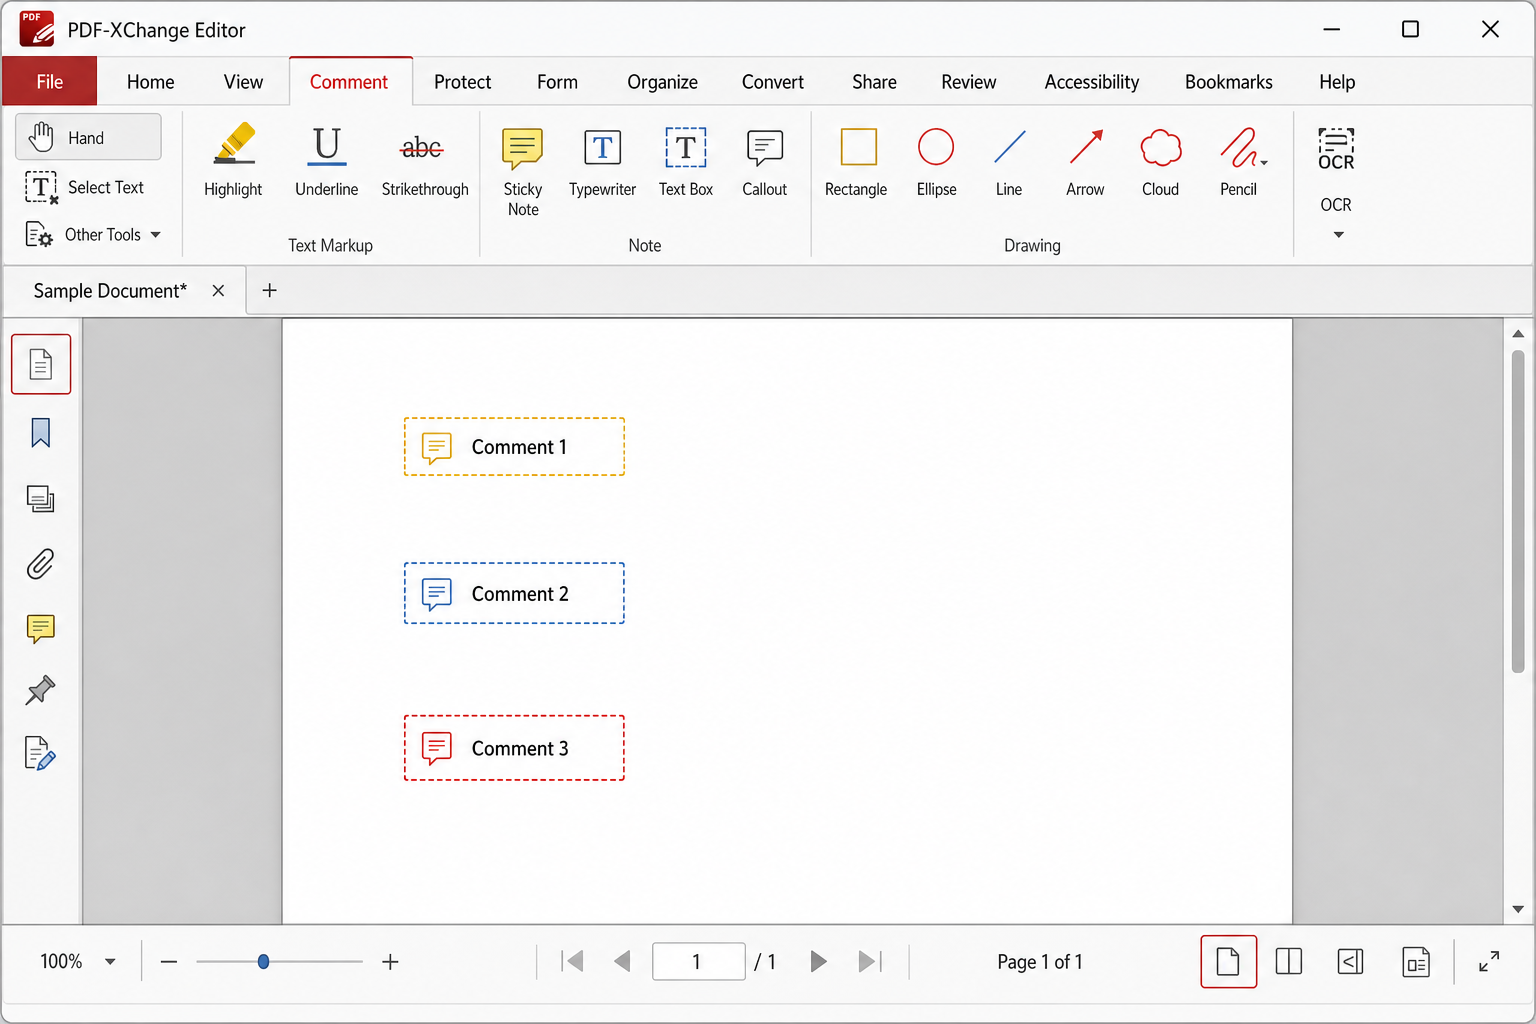This screenshot has width=1536, height=1024.
Task: Open the zoom level dropdown
Action: coord(110,962)
